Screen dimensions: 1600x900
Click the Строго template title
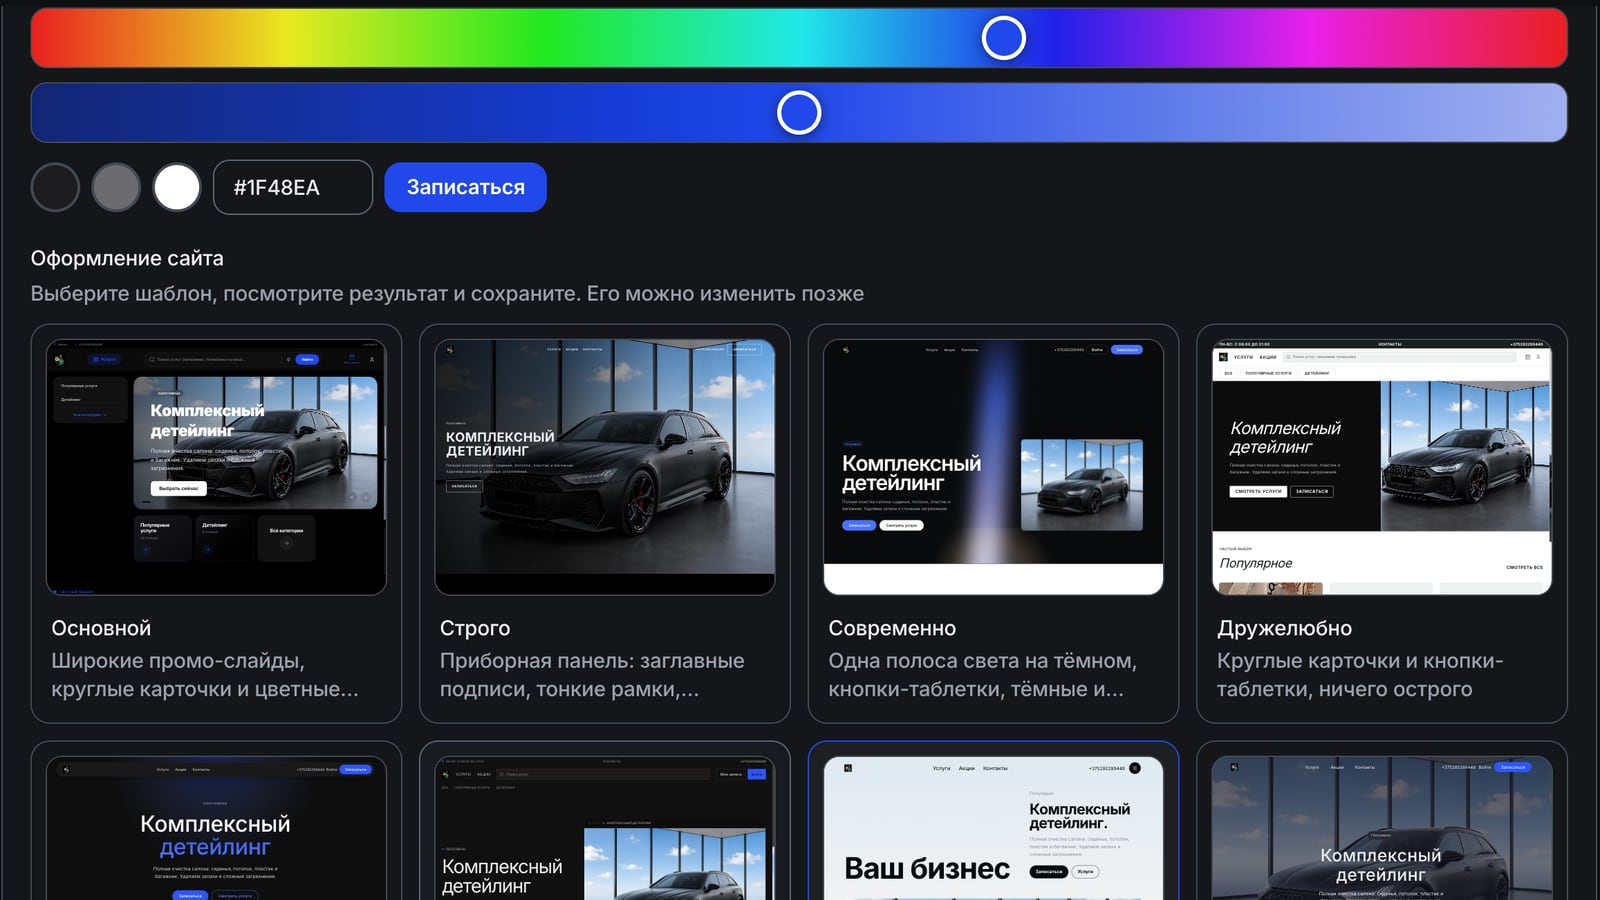click(x=475, y=628)
